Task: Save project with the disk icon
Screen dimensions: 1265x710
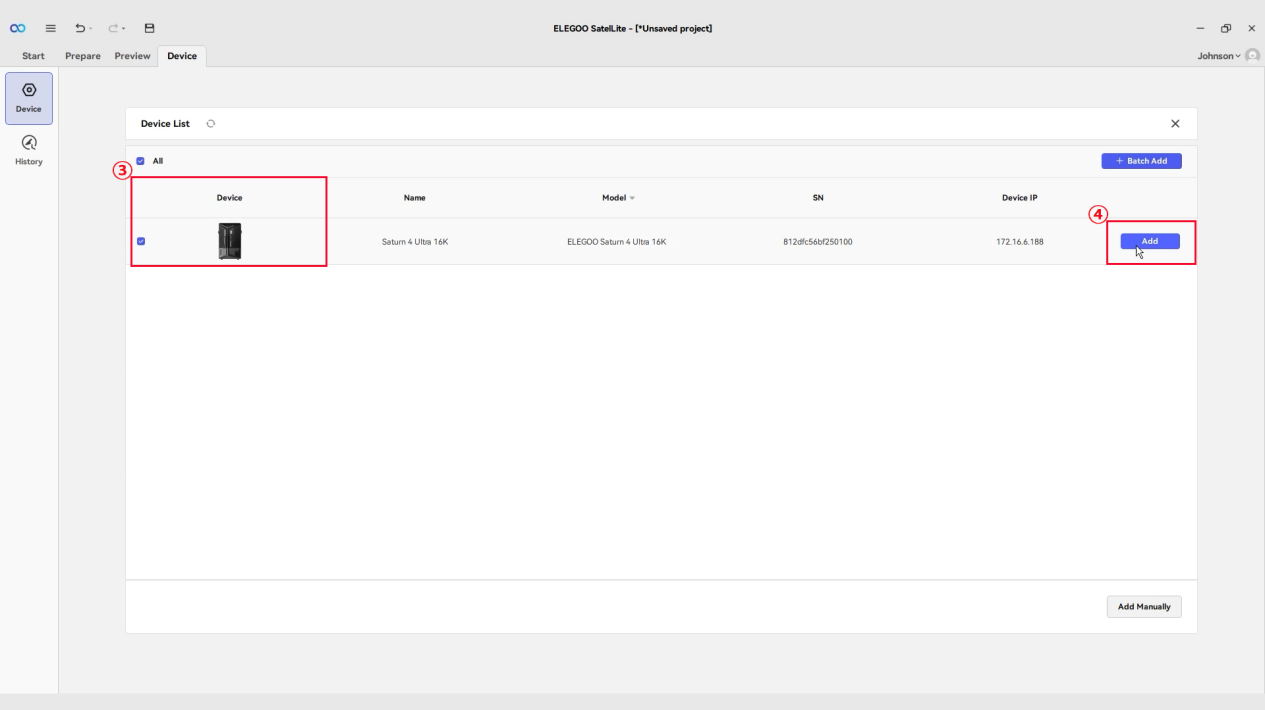Action: (149, 28)
